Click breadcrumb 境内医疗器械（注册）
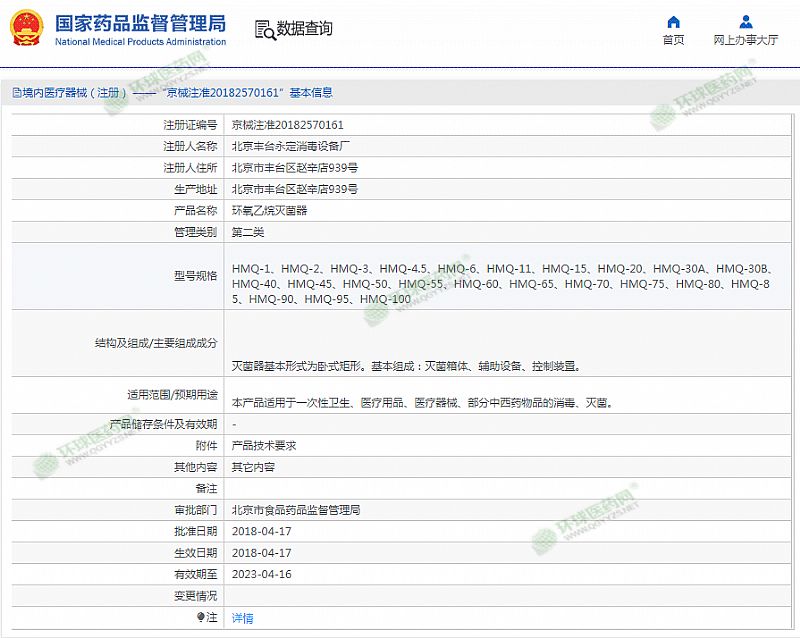The width and height of the screenshot is (800, 638). click(74, 92)
